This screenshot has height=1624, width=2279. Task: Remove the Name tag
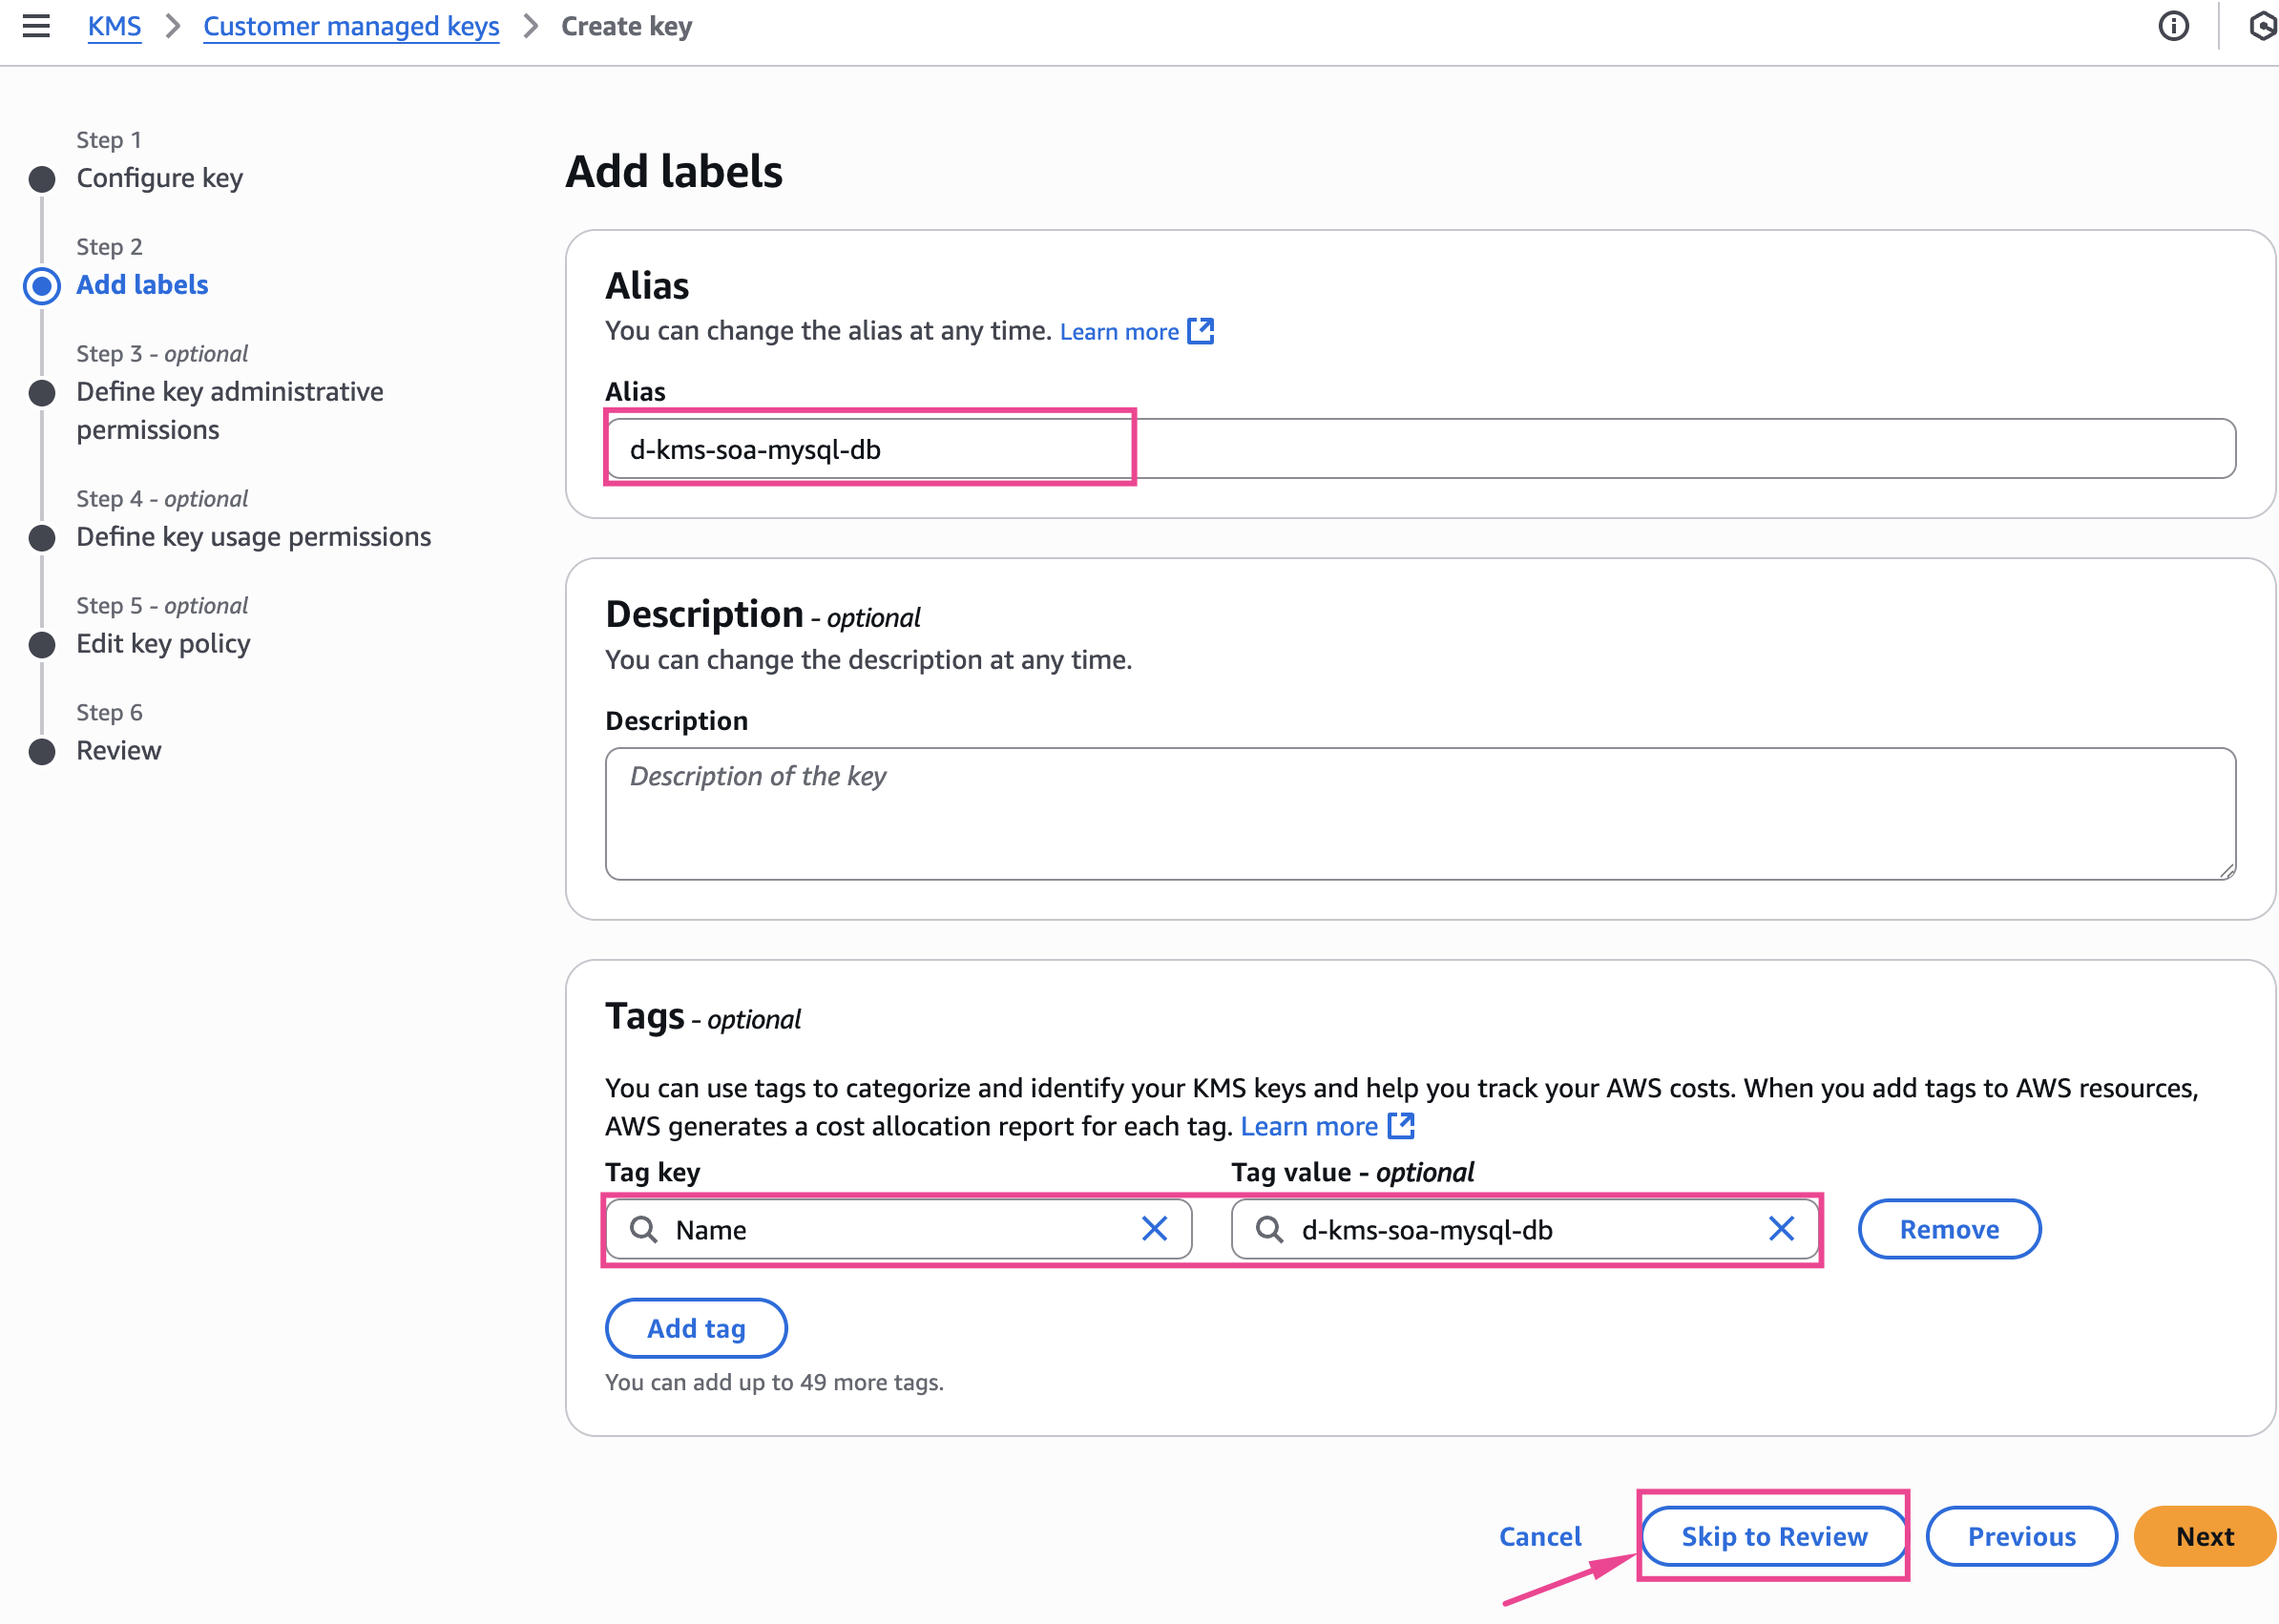click(x=1948, y=1229)
